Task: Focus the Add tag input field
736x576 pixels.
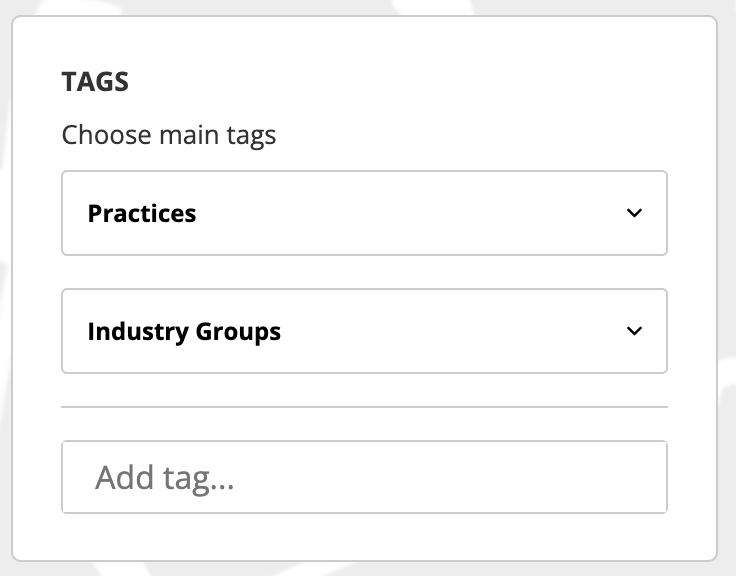Action: (x=364, y=478)
